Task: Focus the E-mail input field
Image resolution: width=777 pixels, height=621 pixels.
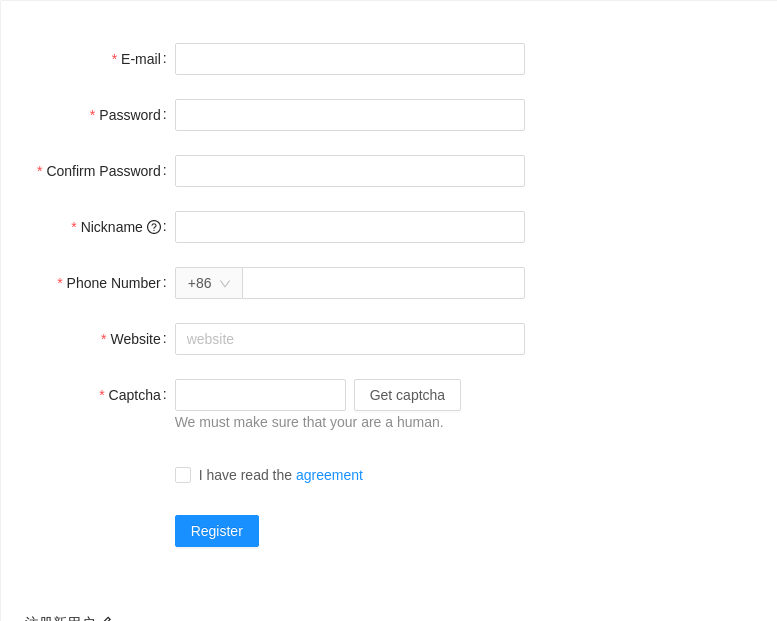Action: coord(350,59)
